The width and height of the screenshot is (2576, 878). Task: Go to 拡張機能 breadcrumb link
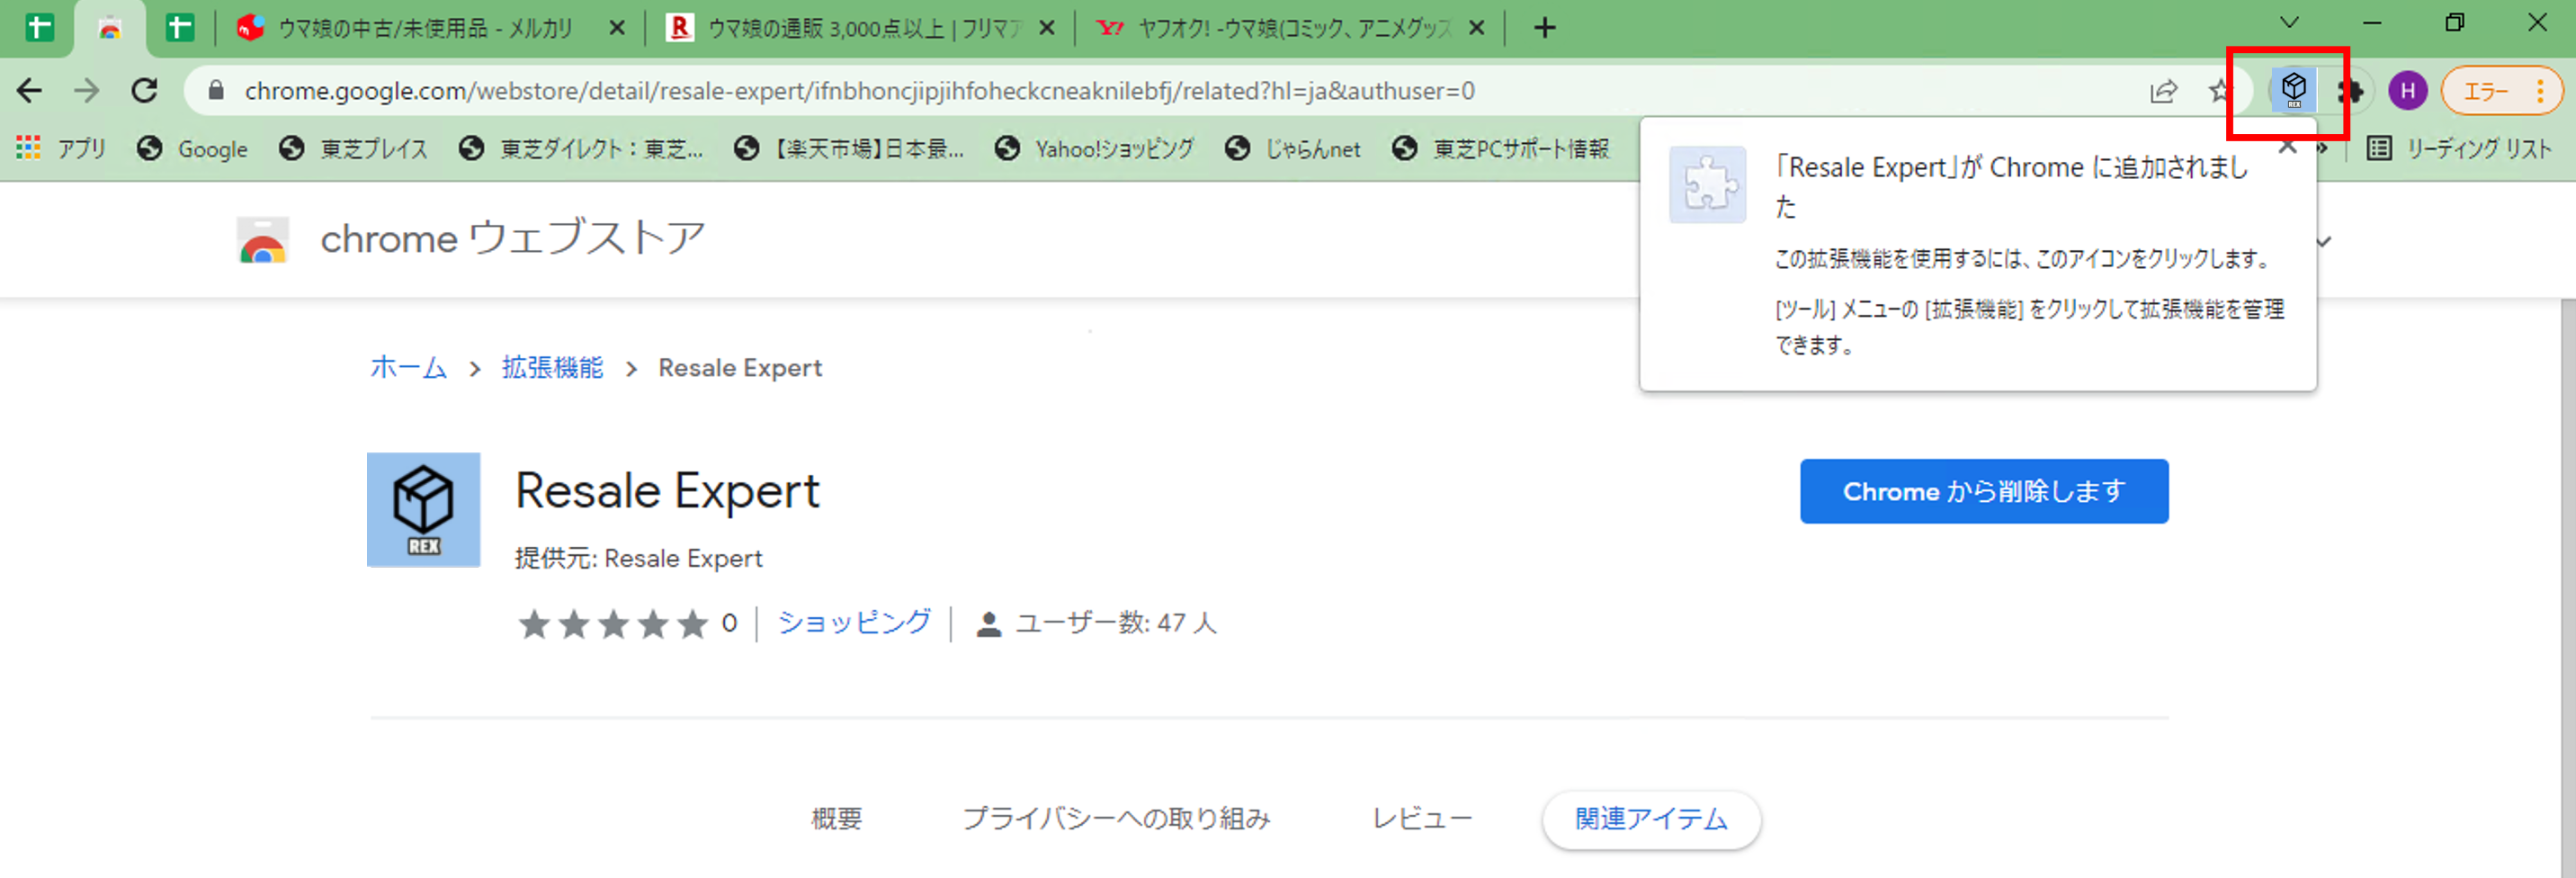(x=552, y=368)
